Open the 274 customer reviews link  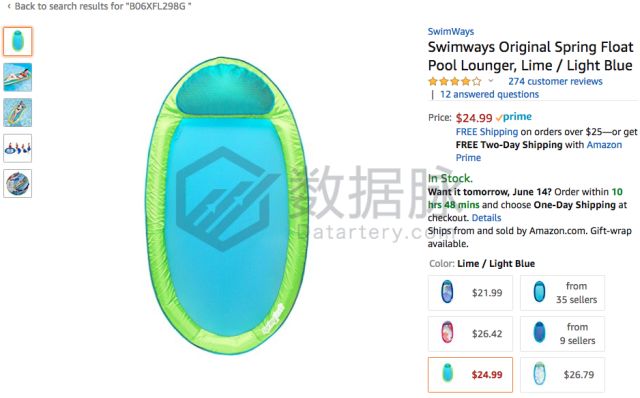pos(555,81)
